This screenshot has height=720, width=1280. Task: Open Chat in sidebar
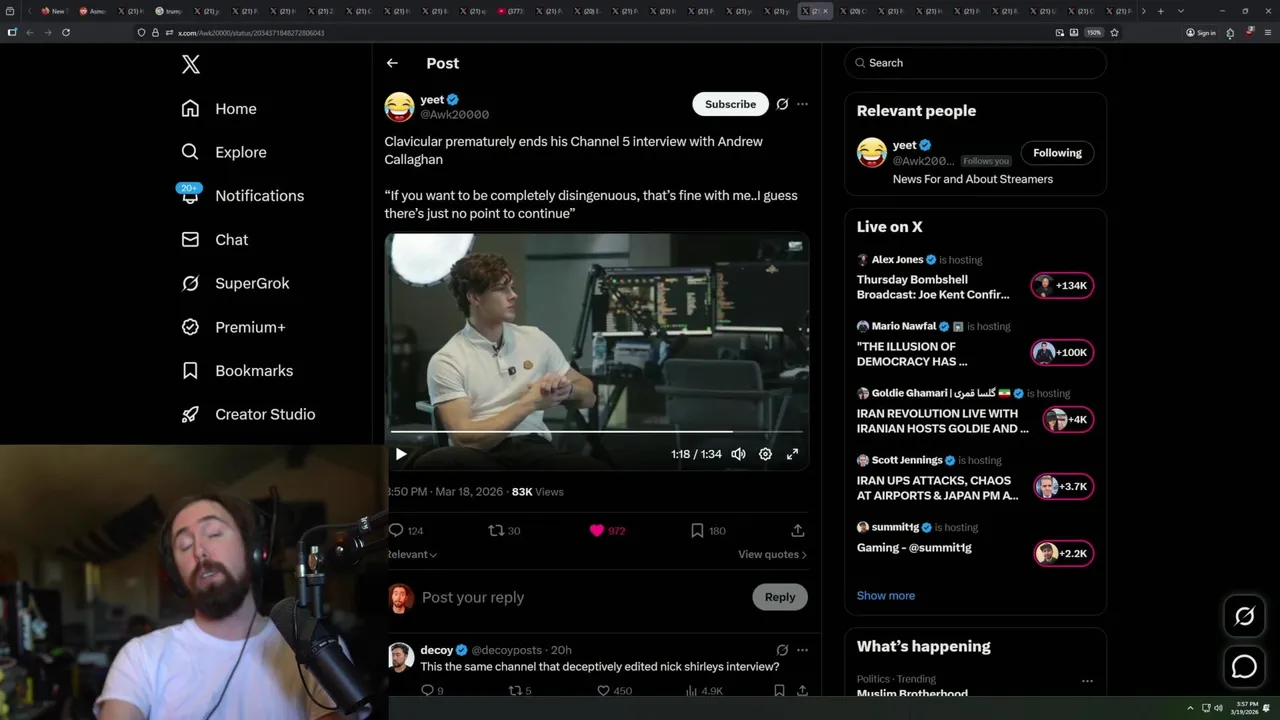215,240
